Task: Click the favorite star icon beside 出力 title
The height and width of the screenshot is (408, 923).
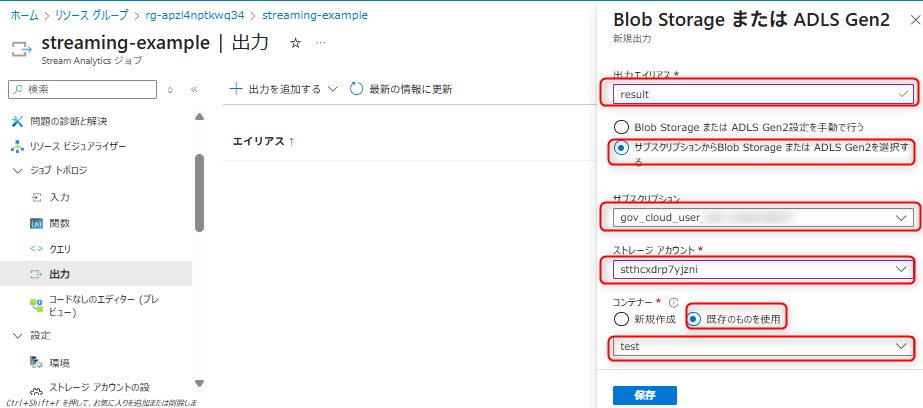Action: (x=295, y=44)
